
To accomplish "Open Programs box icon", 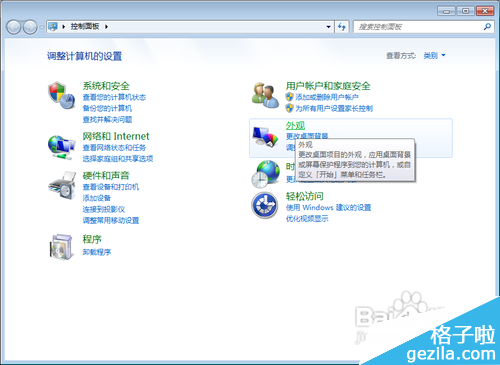I will tap(61, 247).
